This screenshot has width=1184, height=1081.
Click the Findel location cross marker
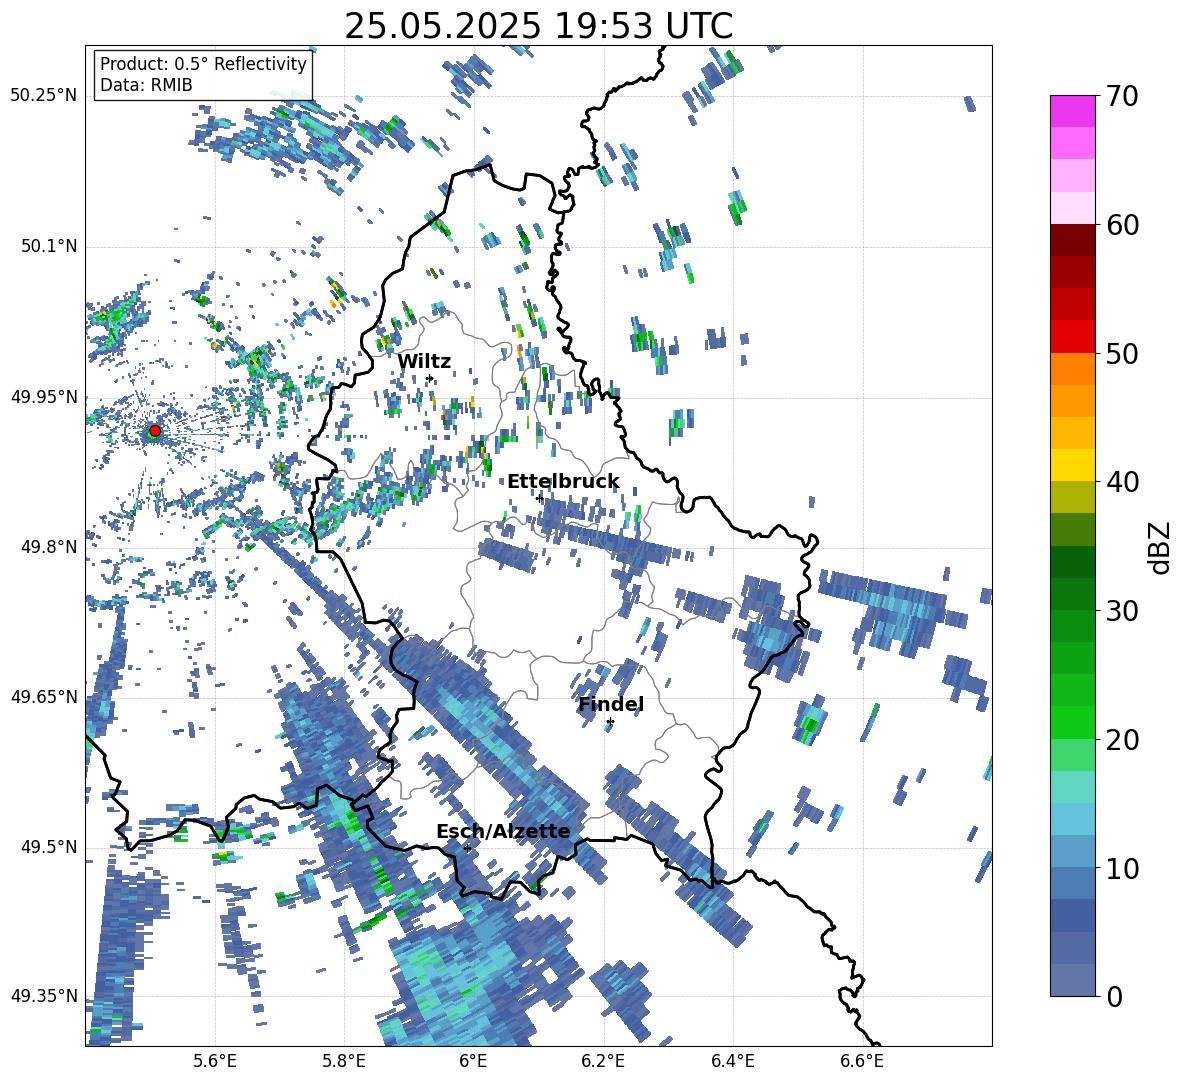click(610, 722)
